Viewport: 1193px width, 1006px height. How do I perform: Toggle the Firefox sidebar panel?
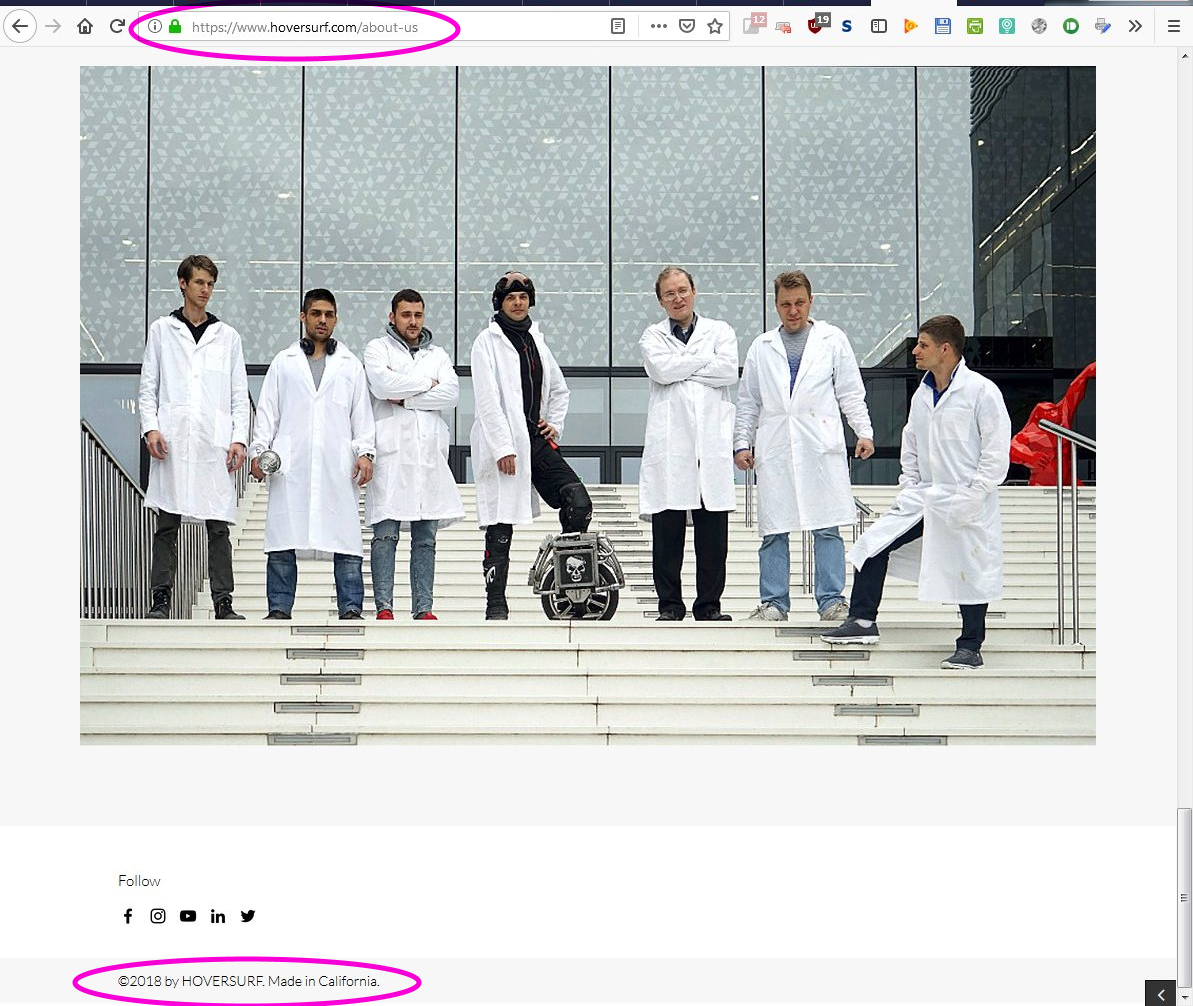(x=879, y=27)
